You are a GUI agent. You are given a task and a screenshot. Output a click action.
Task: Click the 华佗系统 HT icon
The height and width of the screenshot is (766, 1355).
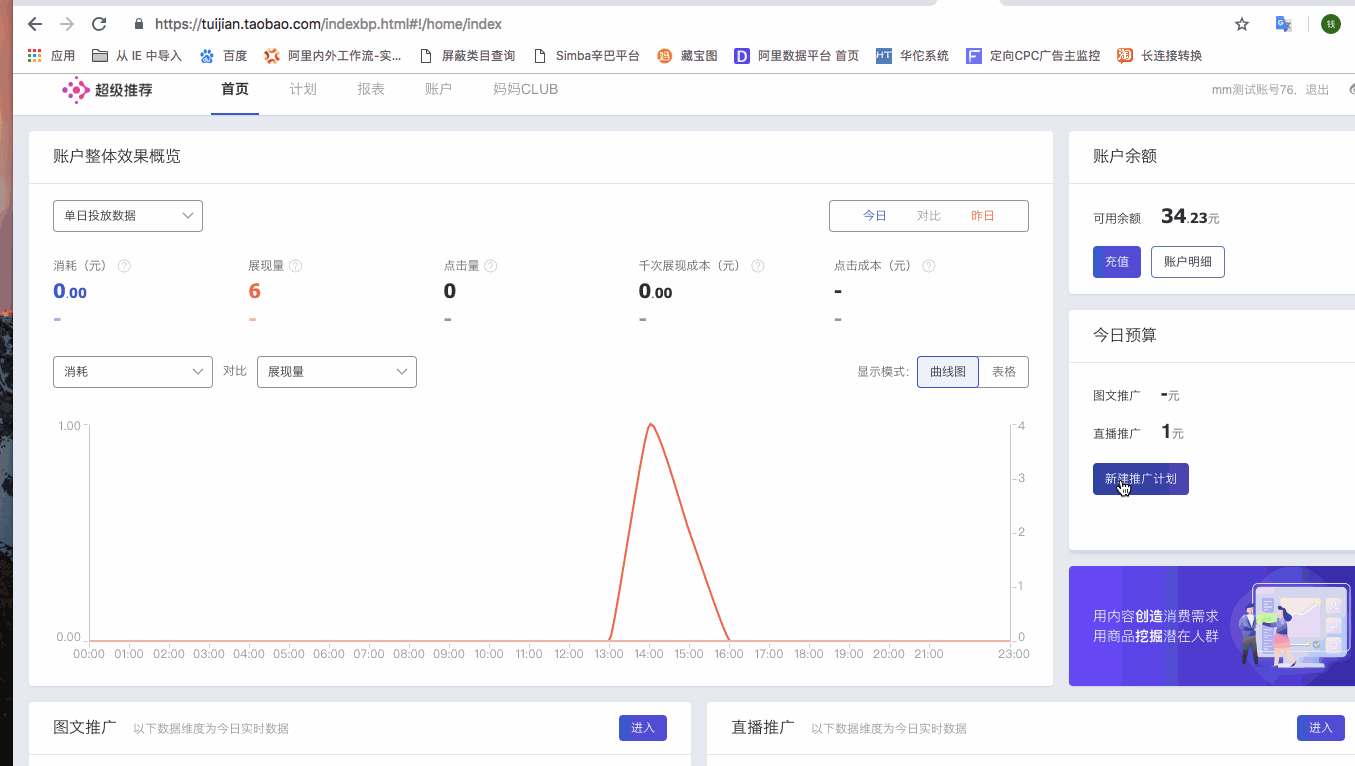(884, 56)
